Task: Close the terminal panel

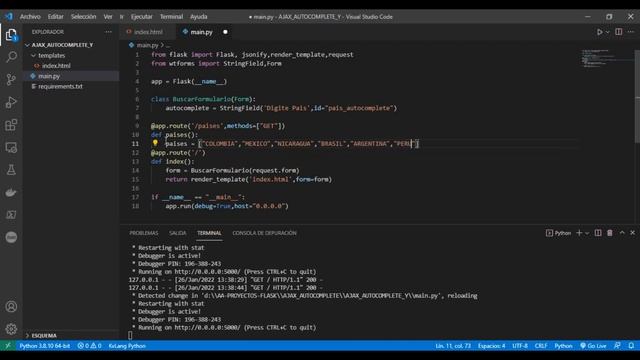Action: [633, 233]
